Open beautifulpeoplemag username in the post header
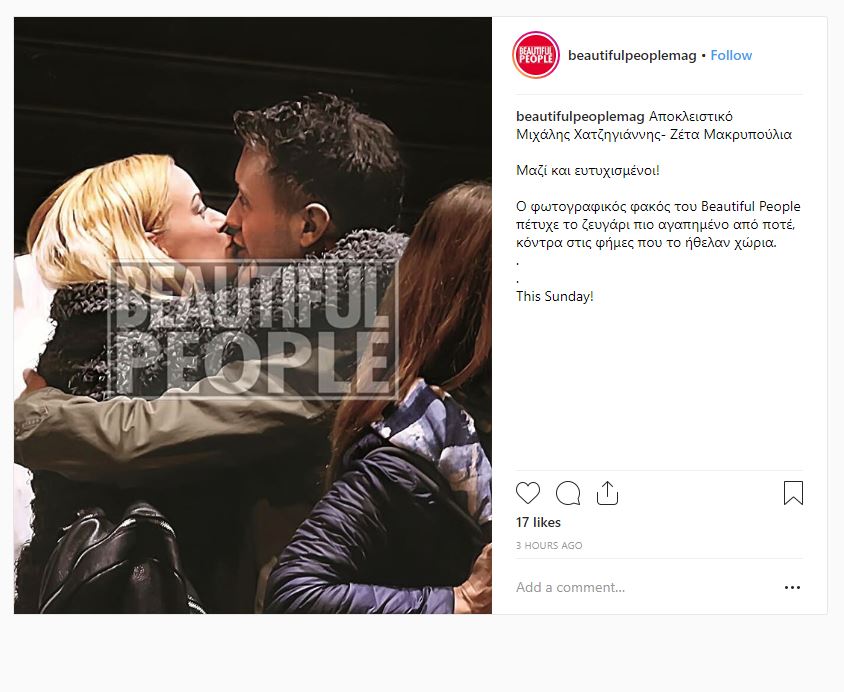Viewport: 844px width, 692px height. click(x=632, y=55)
